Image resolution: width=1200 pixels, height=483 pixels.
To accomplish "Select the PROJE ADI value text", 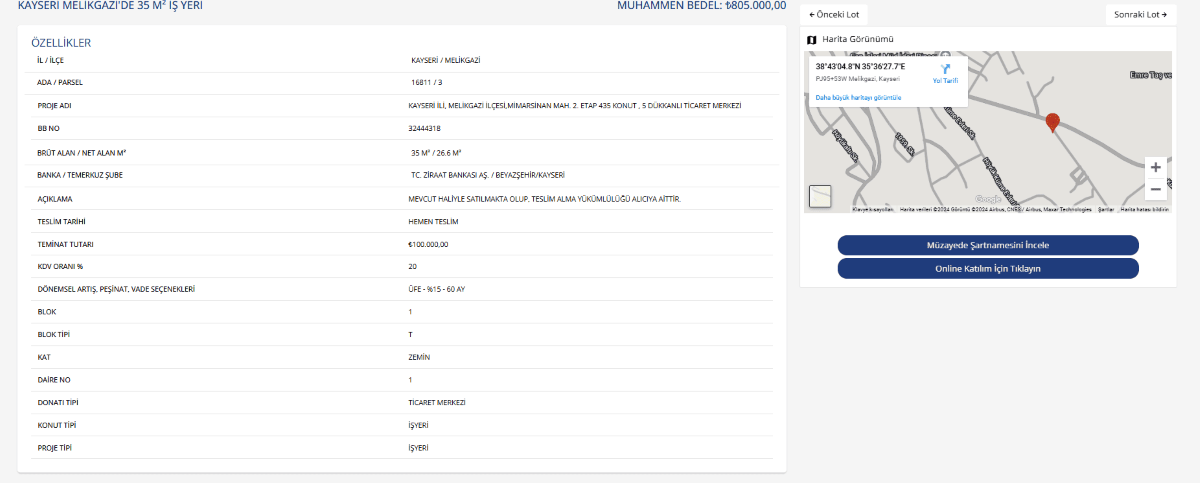I will click(x=575, y=105).
